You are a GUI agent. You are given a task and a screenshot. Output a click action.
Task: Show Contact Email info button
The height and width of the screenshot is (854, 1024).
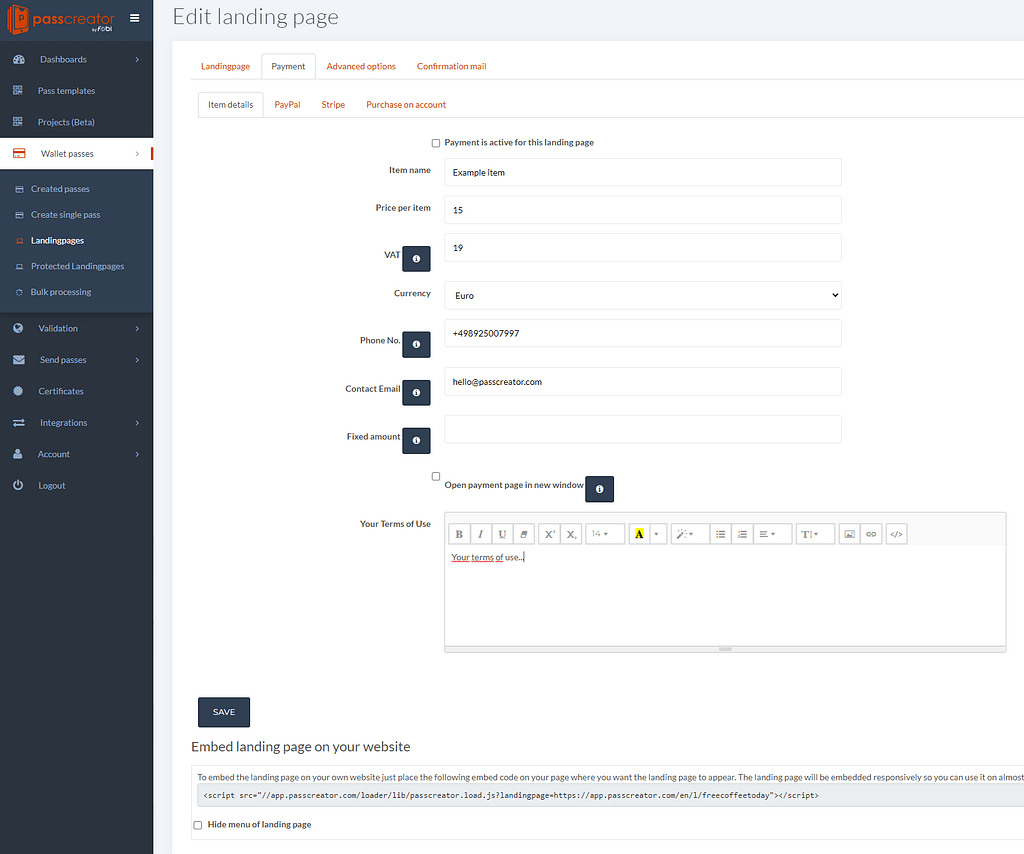point(416,392)
